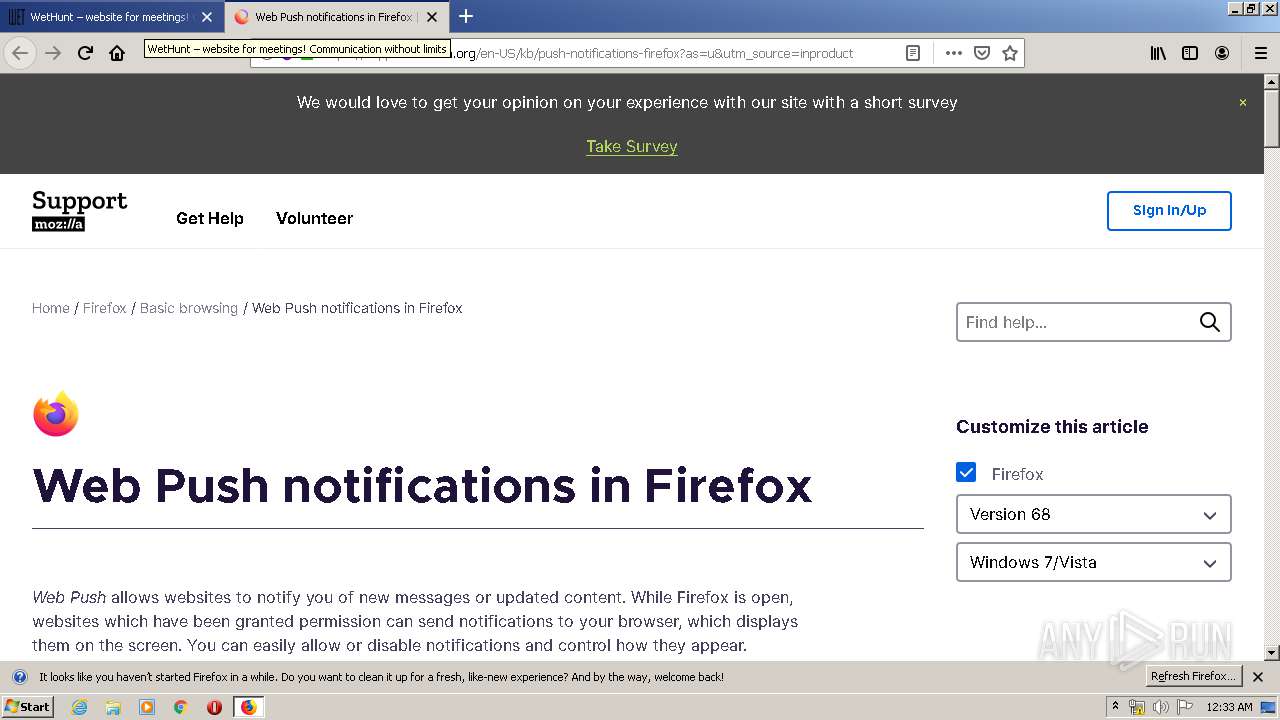Uncheck the Firefox checkbox
Image resolution: width=1280 pixels, height=720 pixels.
pyautogui.click(x=966, y=473)
